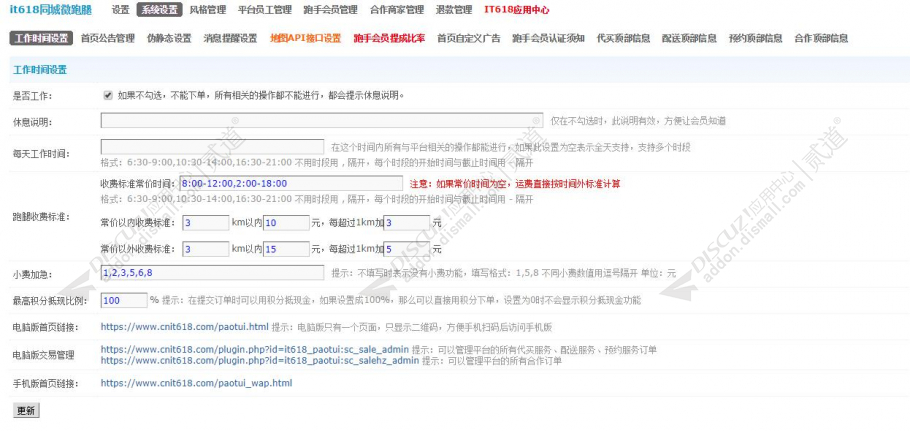Click 常价以外 base price field showing 15

287,249
